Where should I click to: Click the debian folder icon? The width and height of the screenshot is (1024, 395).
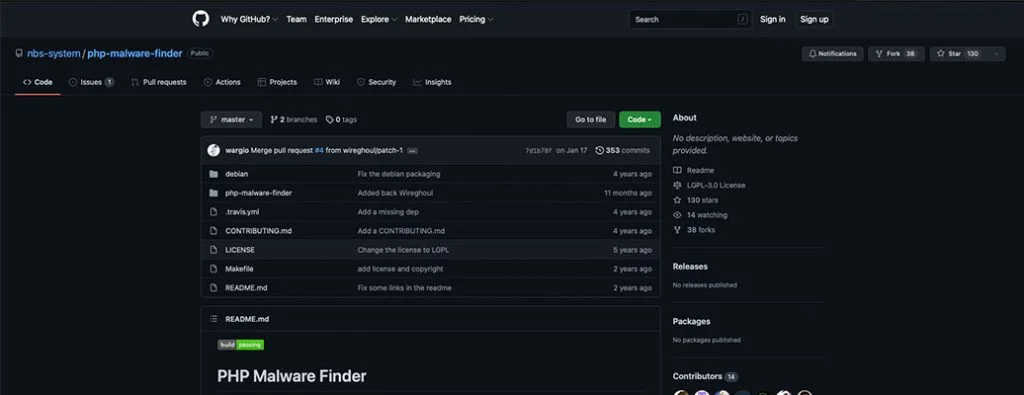coord(213,174)
